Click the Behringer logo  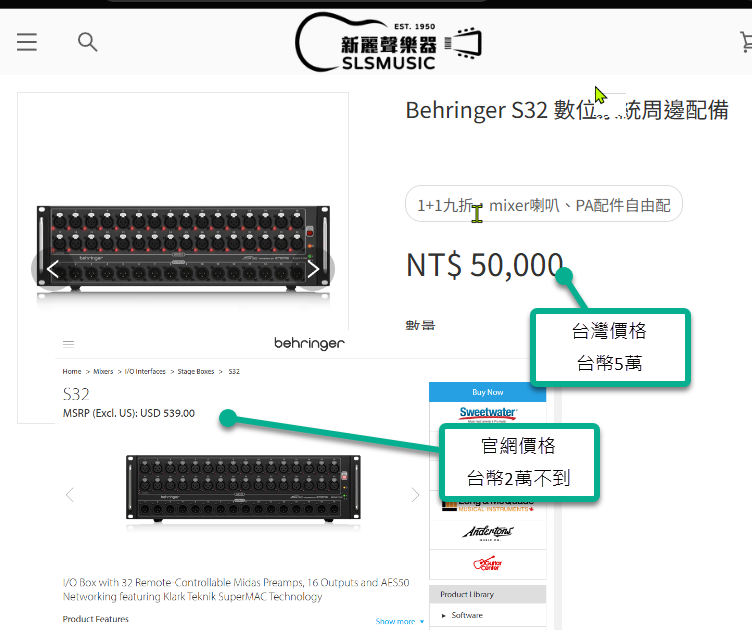click(309, 343)
